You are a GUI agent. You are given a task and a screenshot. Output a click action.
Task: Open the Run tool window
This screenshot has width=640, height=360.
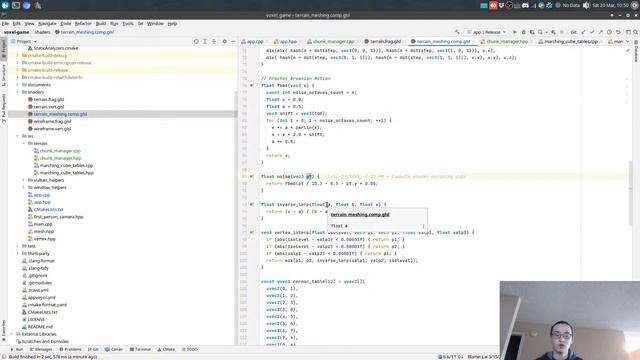(17, 349)
